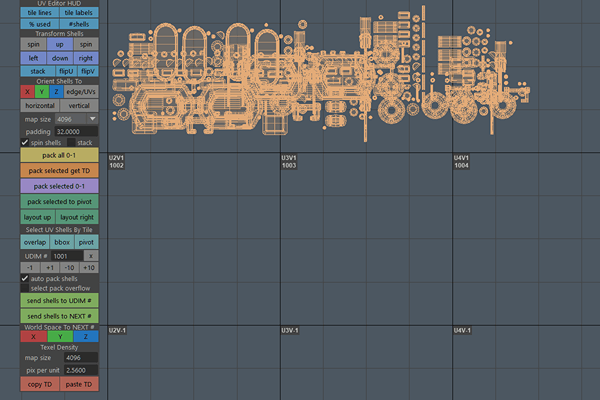Enable the "stack" checkbox beside spin shells

pos(71,142)
